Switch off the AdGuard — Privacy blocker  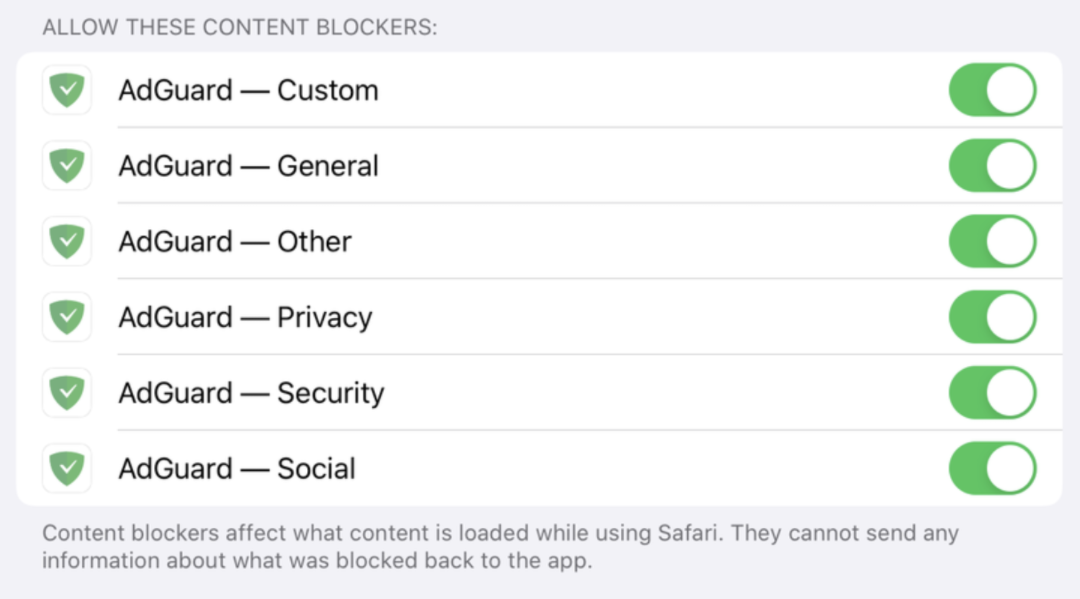pos(992,318)
